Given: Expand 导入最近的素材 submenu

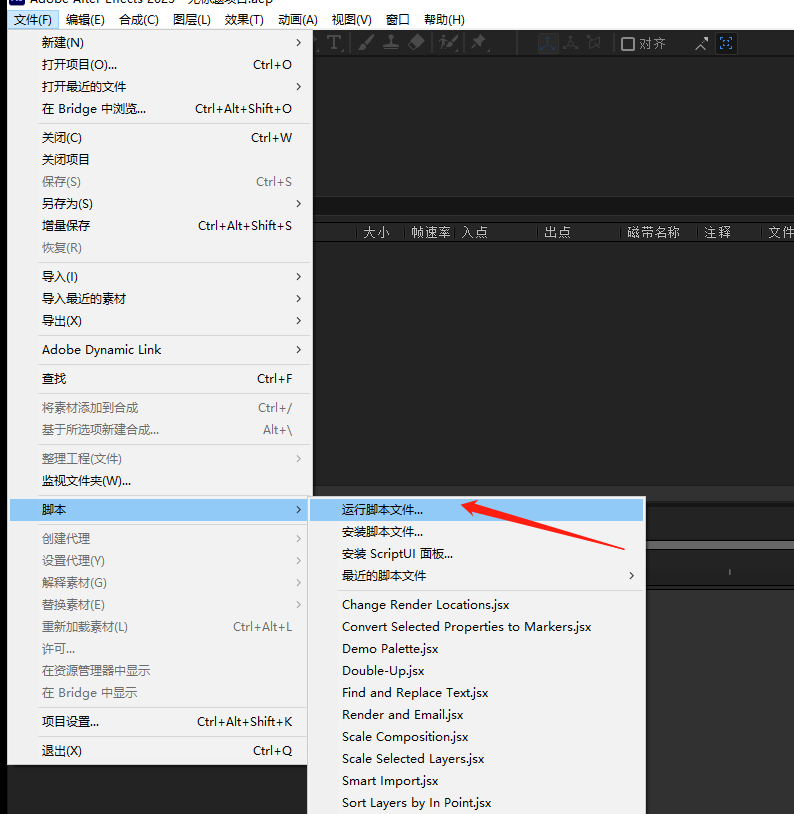Looking at the screenshot, I should pyautogui.click(x=160, y=299).
